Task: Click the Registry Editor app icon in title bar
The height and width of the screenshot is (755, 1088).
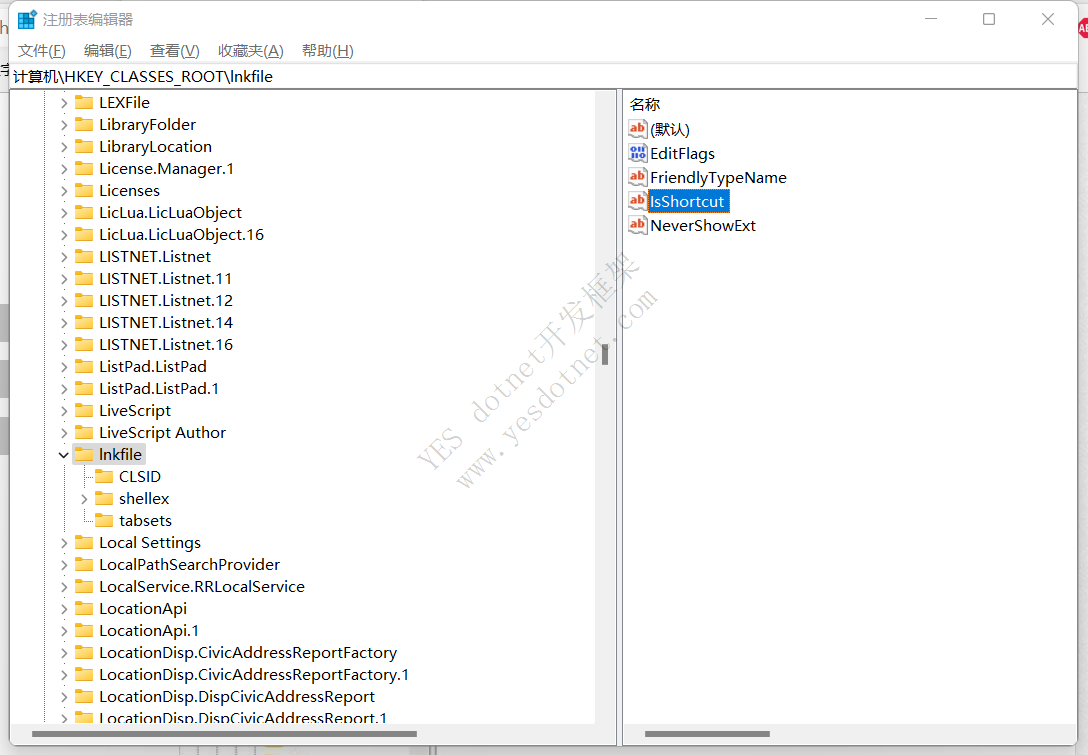Action: 26,19
